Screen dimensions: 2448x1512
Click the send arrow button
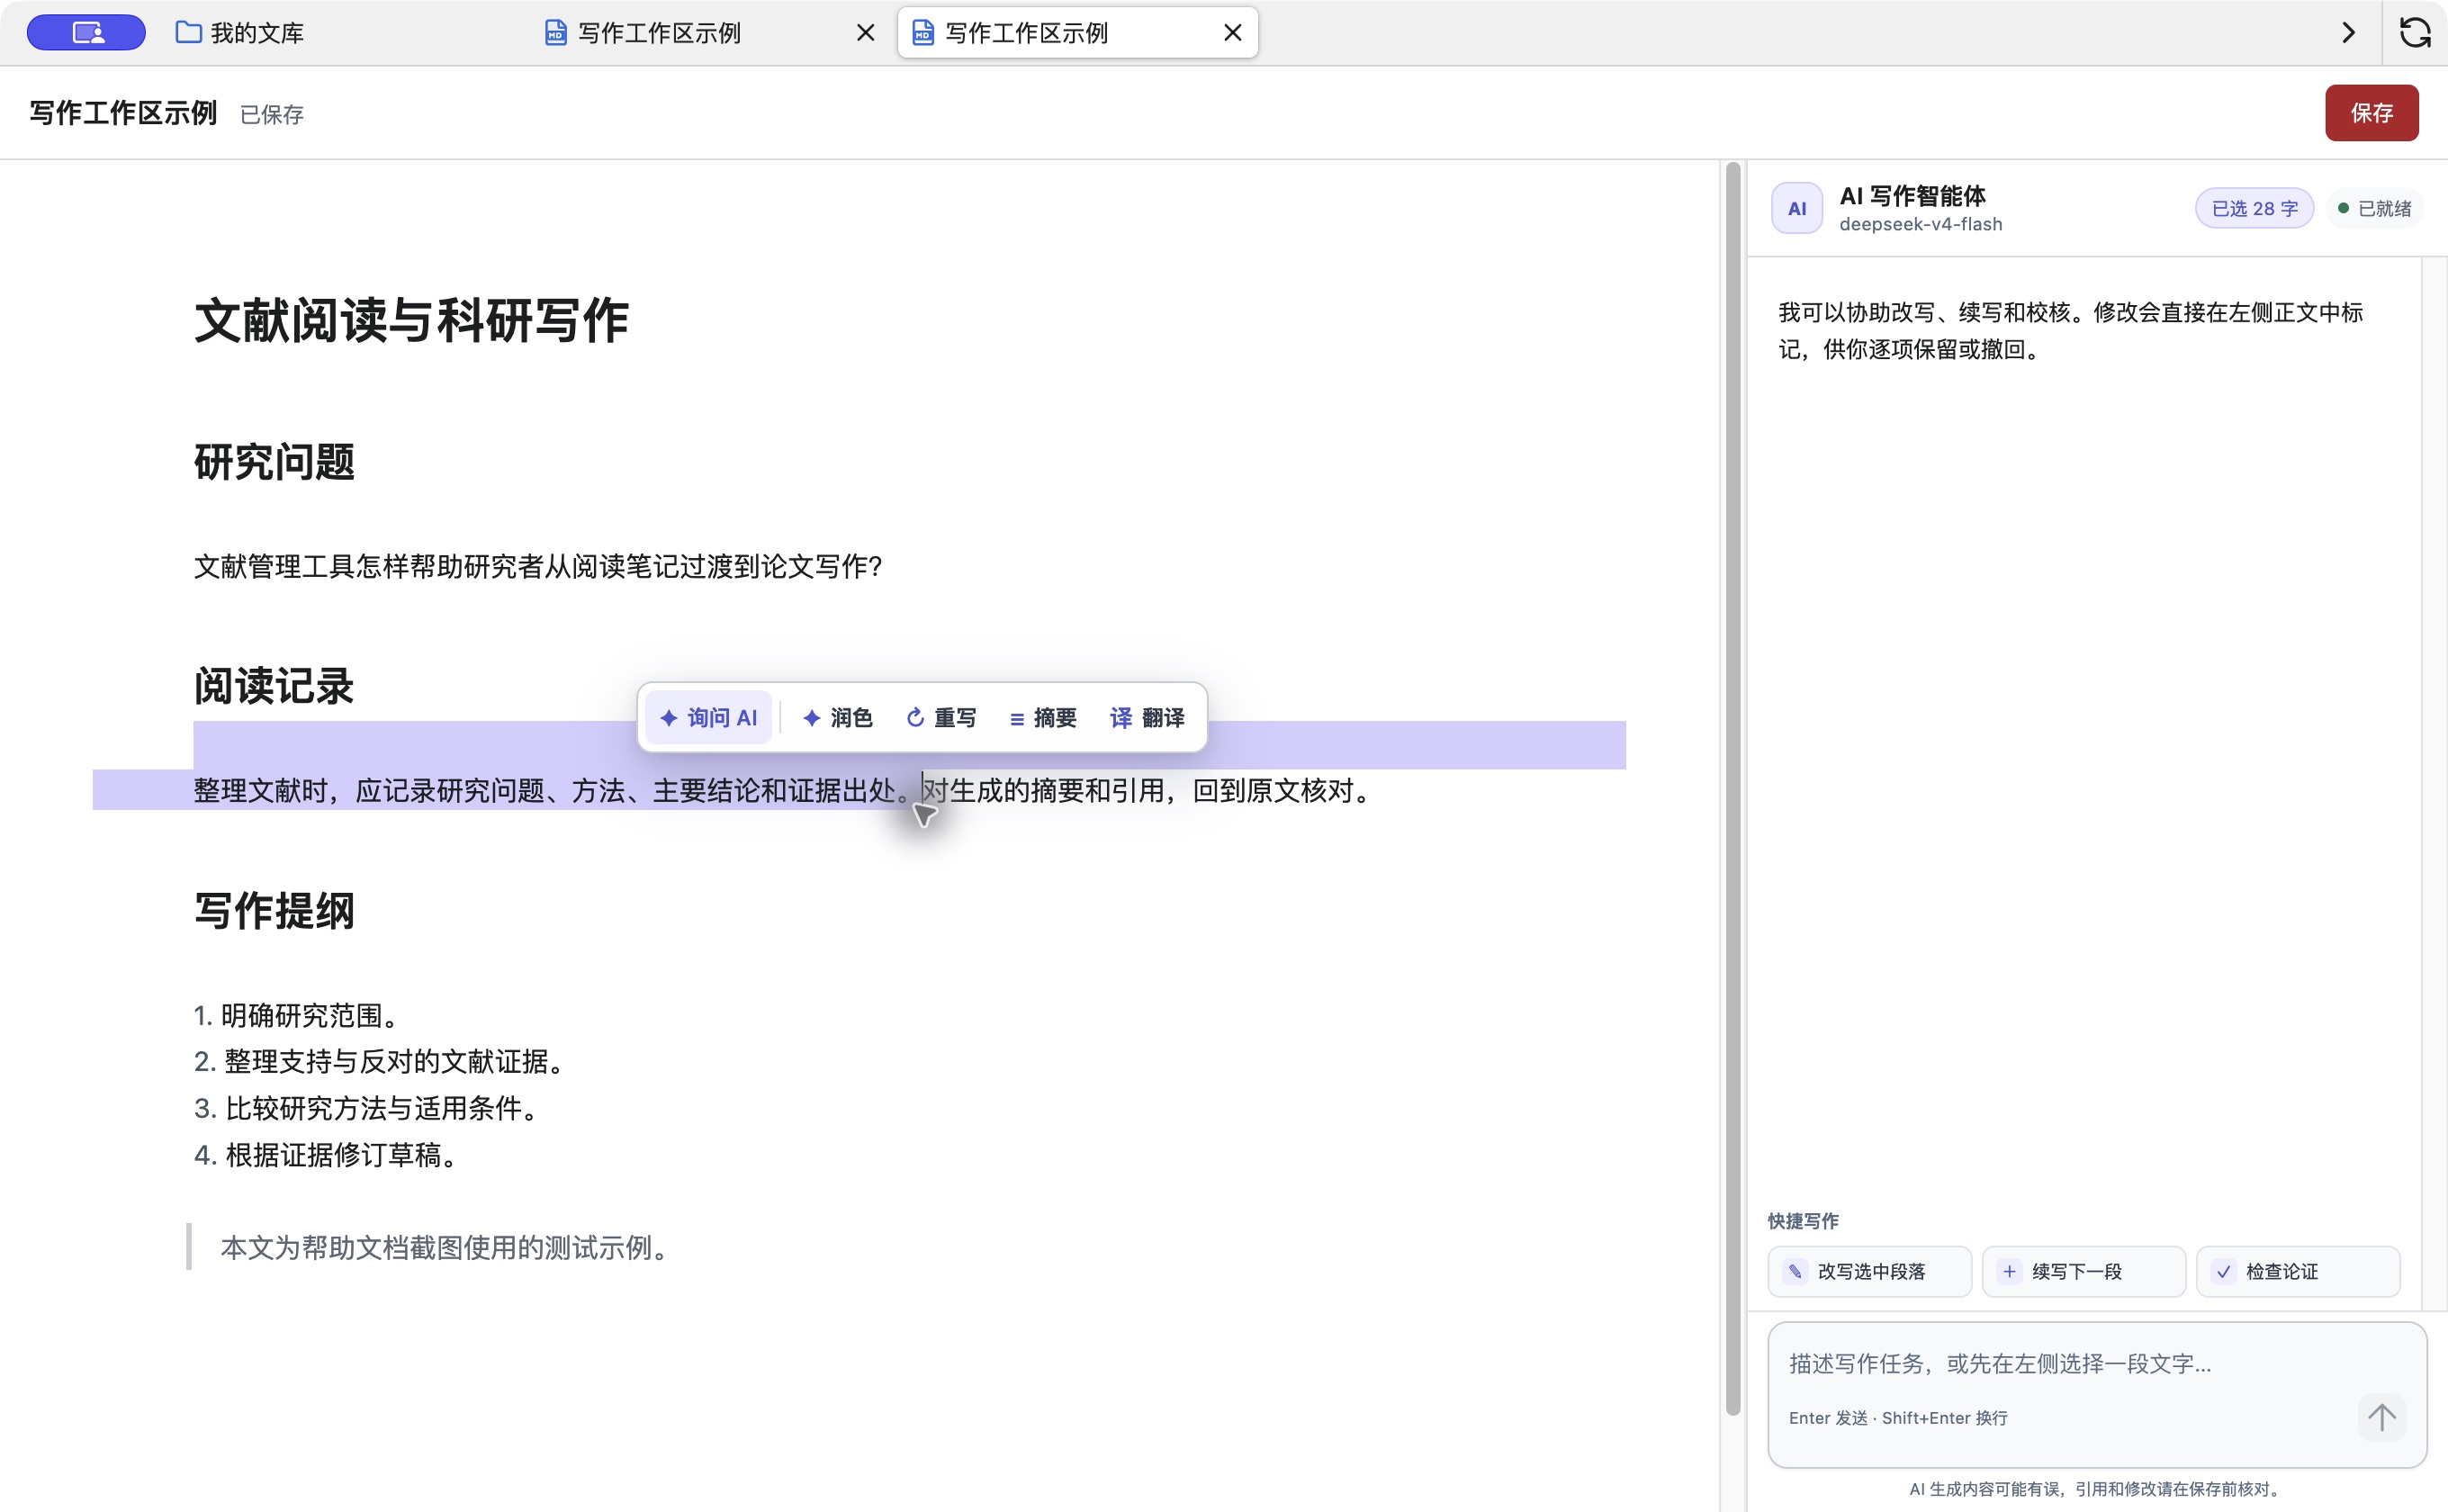pyautogui.click(x=2381, y=1417)
